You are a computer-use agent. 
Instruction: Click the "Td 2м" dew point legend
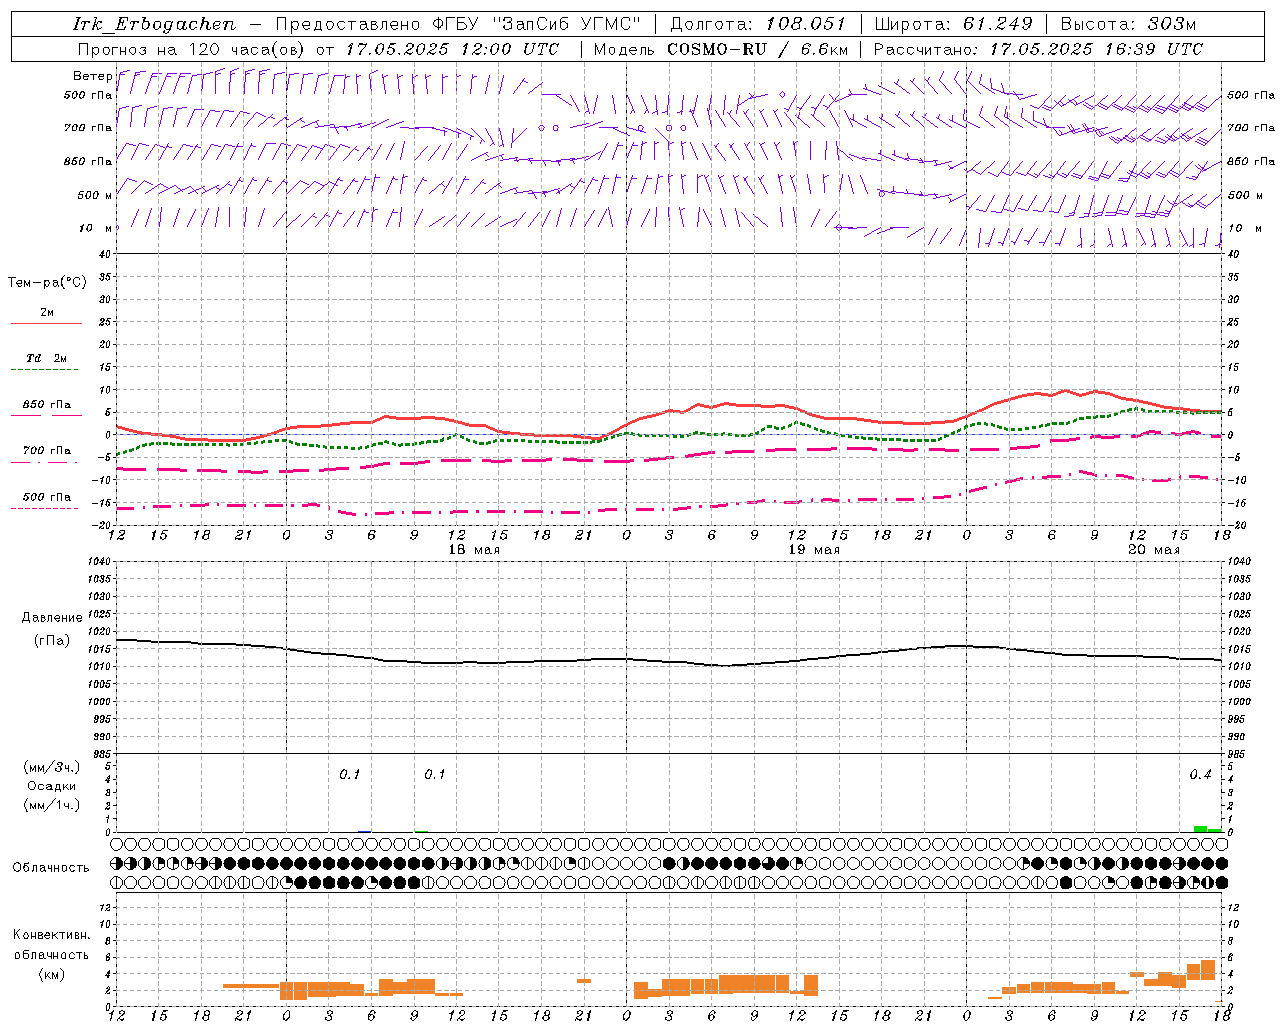pos(47,358)
